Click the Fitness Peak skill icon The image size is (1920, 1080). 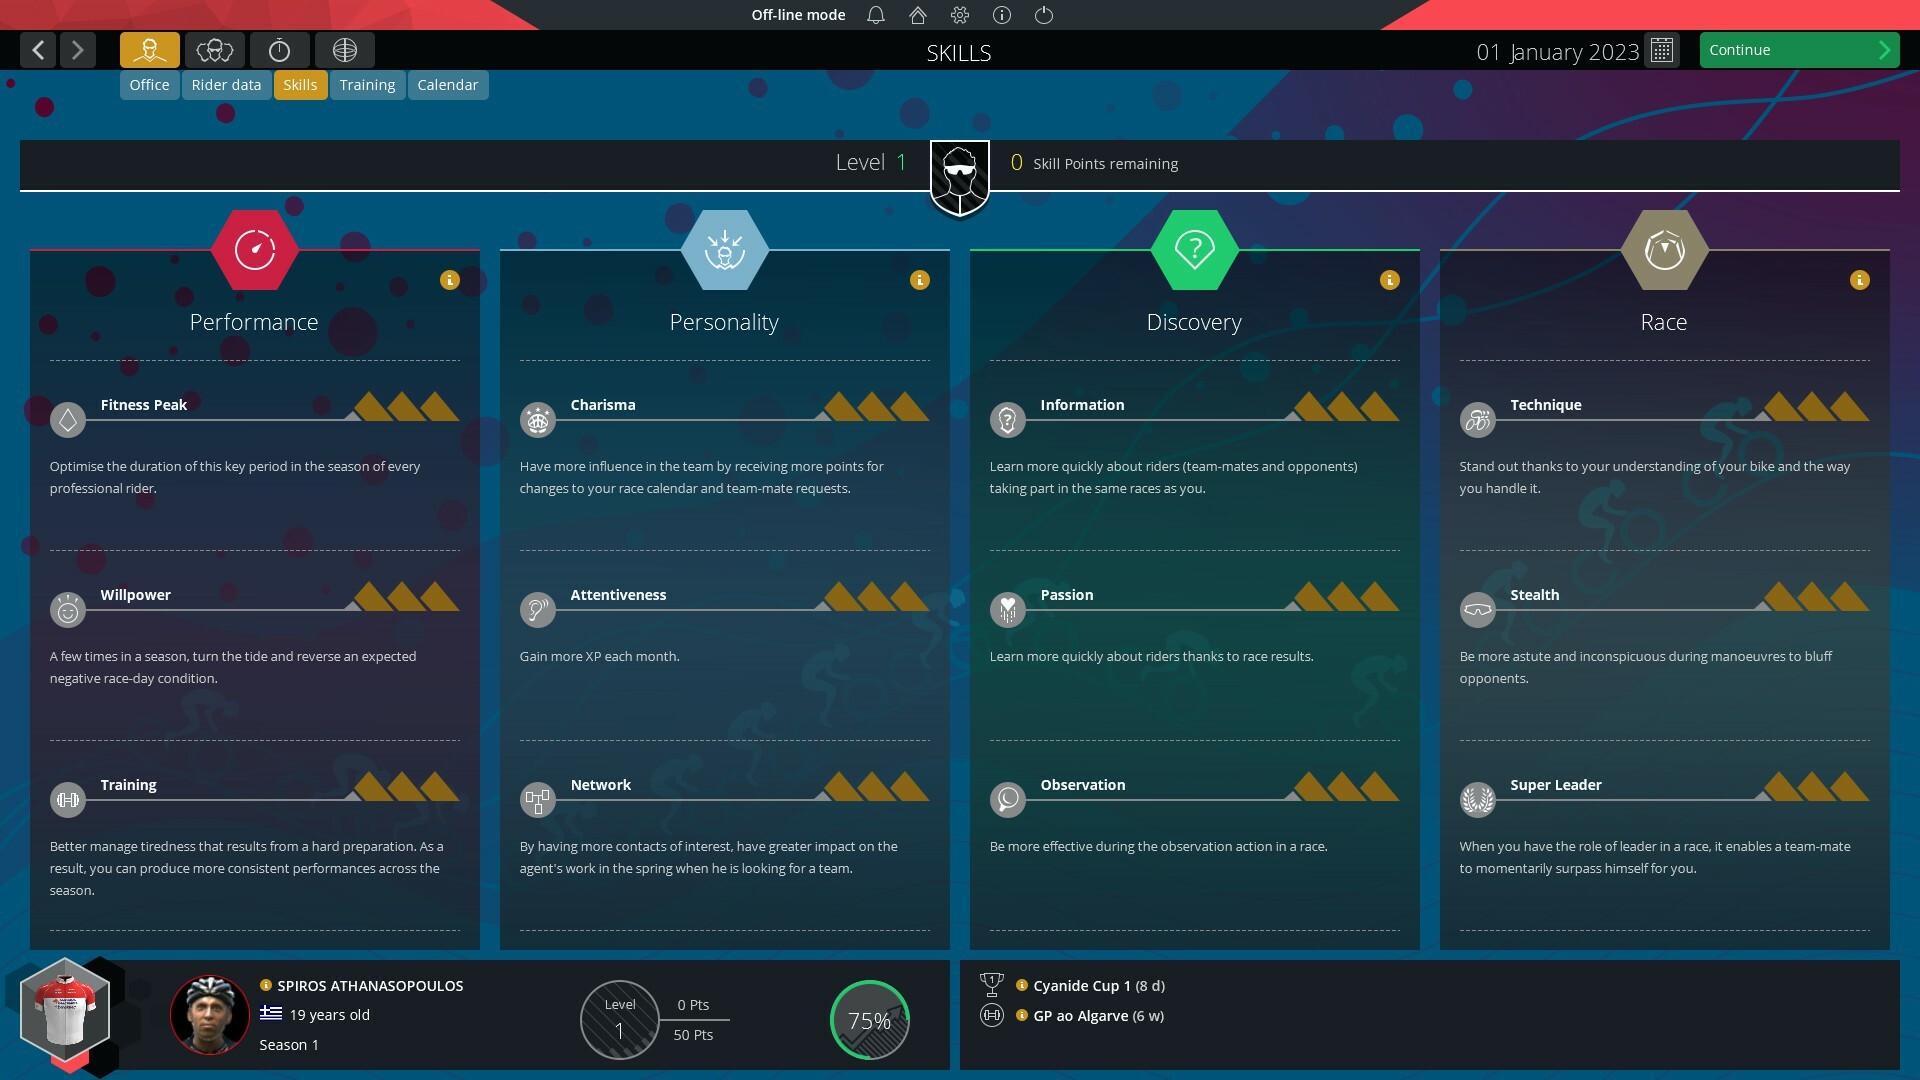coord(67,419)
